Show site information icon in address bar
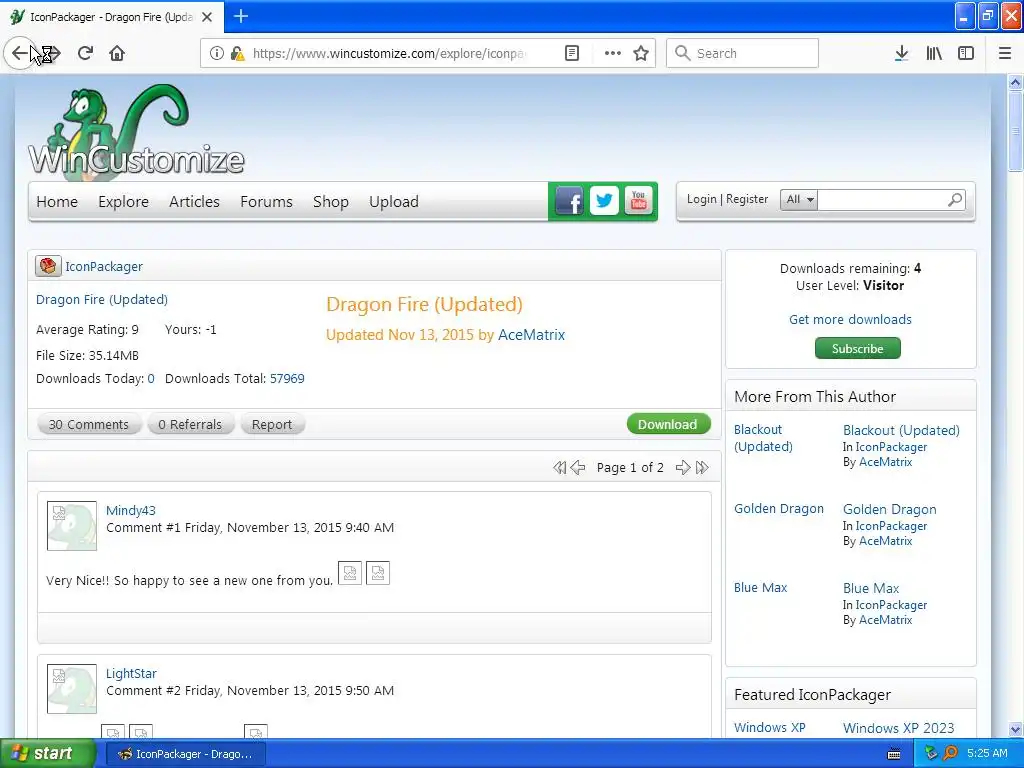 pyautogui.click(x=217, y=53)
